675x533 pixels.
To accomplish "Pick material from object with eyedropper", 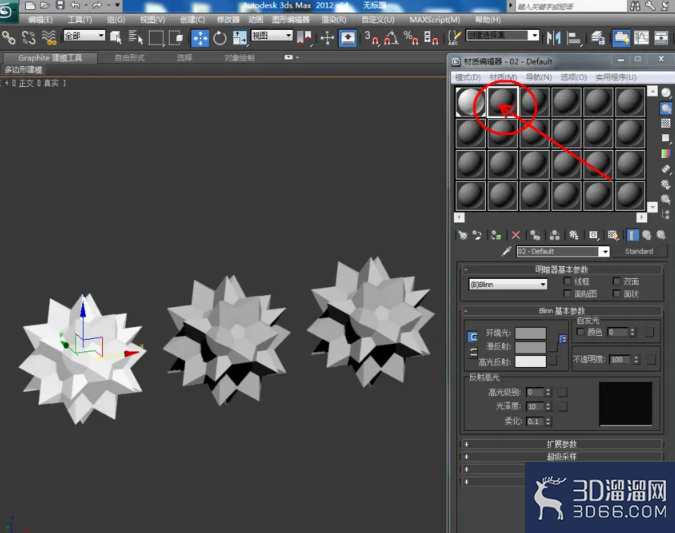I will coord(506,251).
